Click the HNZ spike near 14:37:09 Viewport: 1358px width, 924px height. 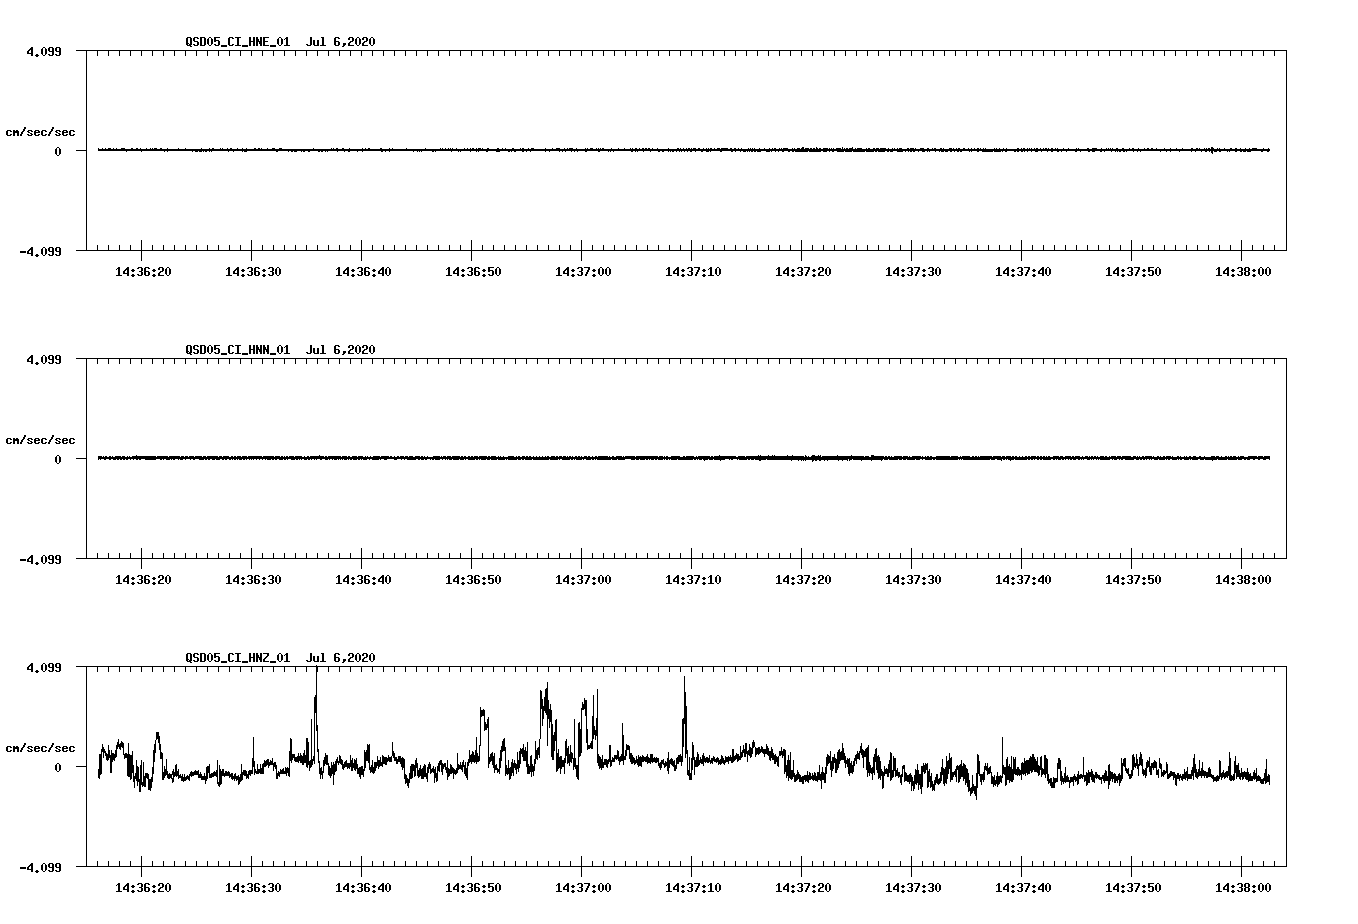[x=685, y=725]
